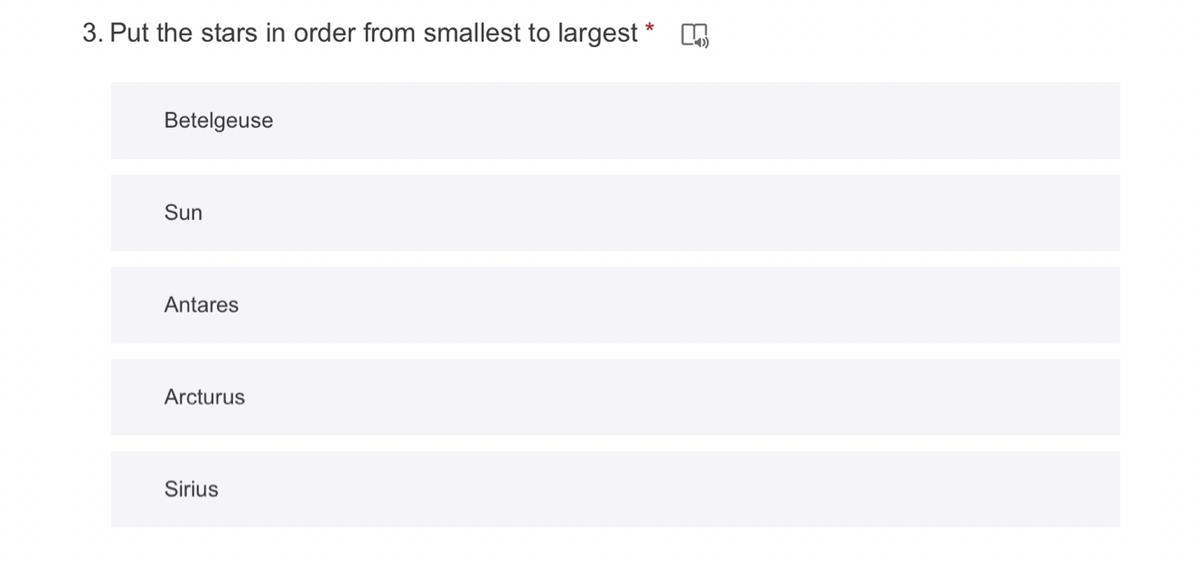
Task: Click the red required asterisk
Action: click(x=650, y=29)
